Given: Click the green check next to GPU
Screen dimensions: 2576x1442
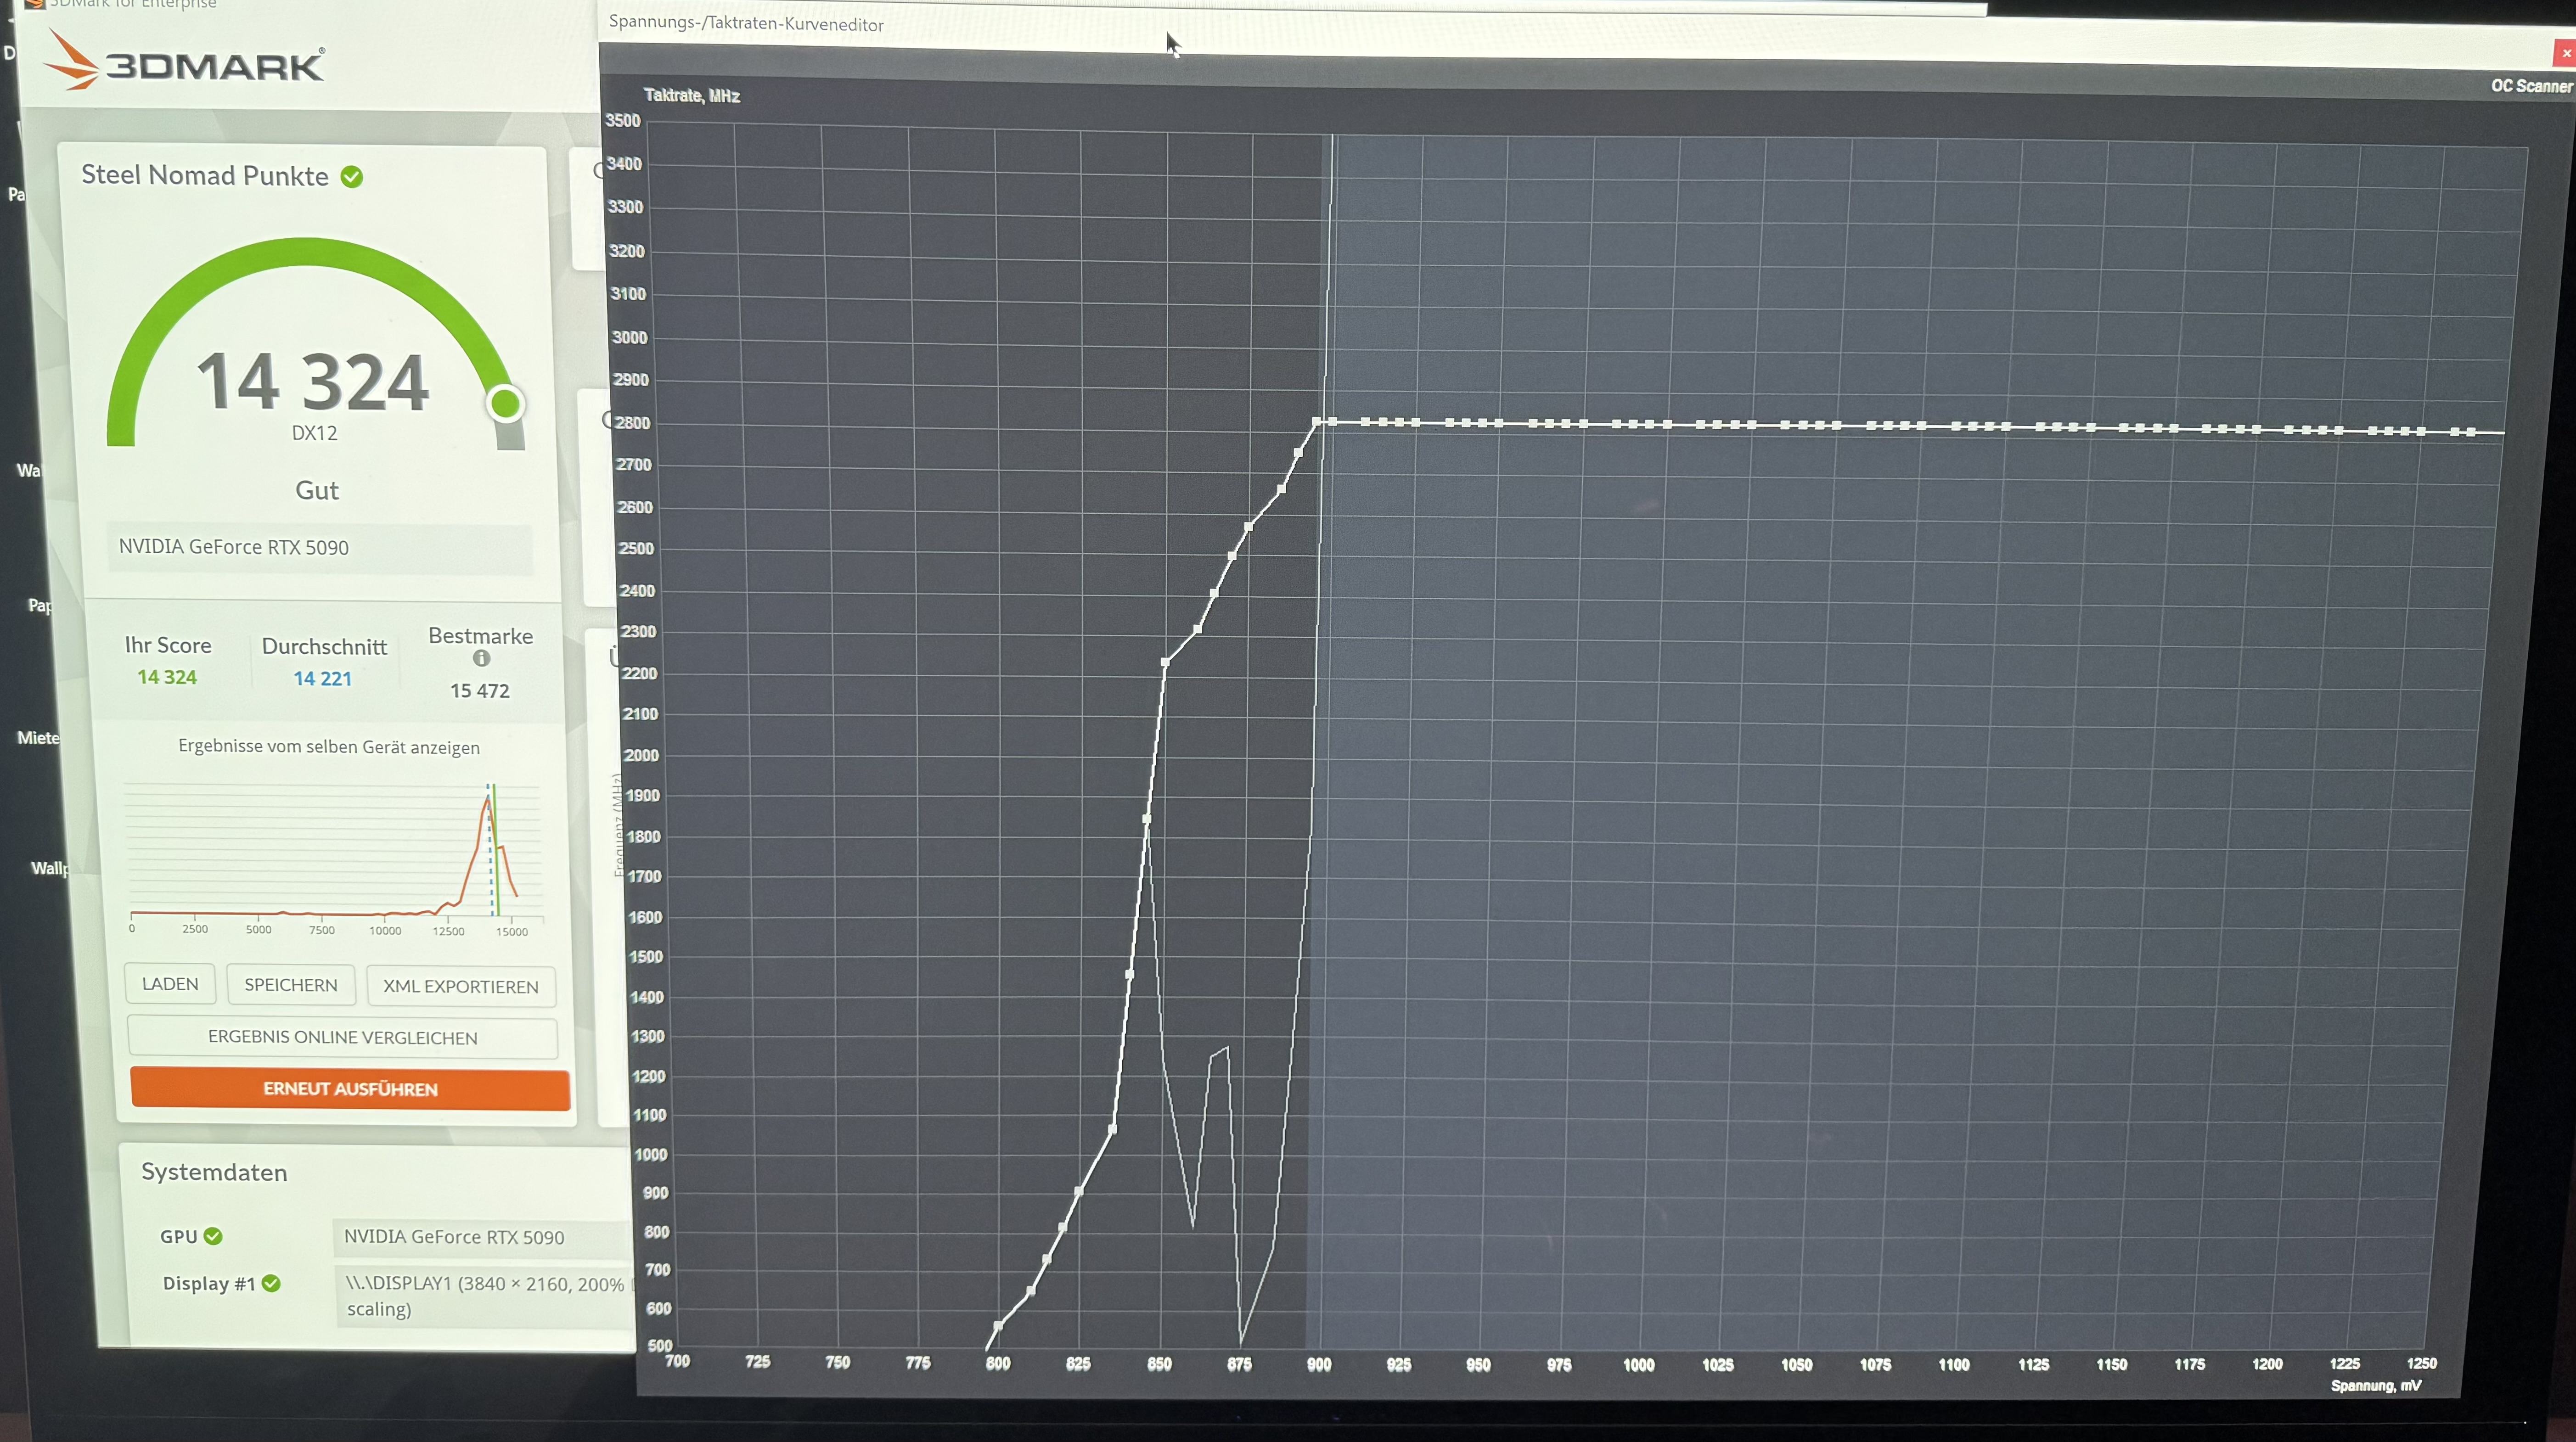Looking at the screenshot, I should point(213,1236).
